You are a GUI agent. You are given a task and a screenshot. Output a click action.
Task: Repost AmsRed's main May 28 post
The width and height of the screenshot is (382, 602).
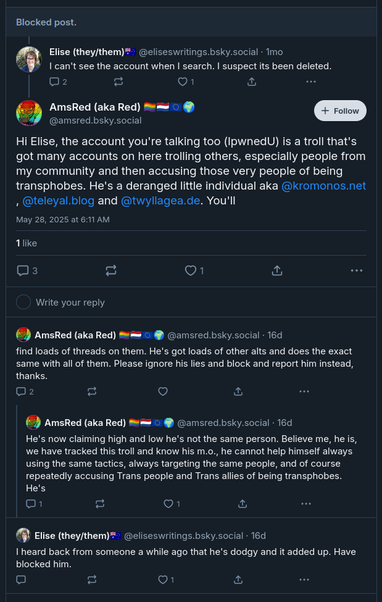pos(111,271)
